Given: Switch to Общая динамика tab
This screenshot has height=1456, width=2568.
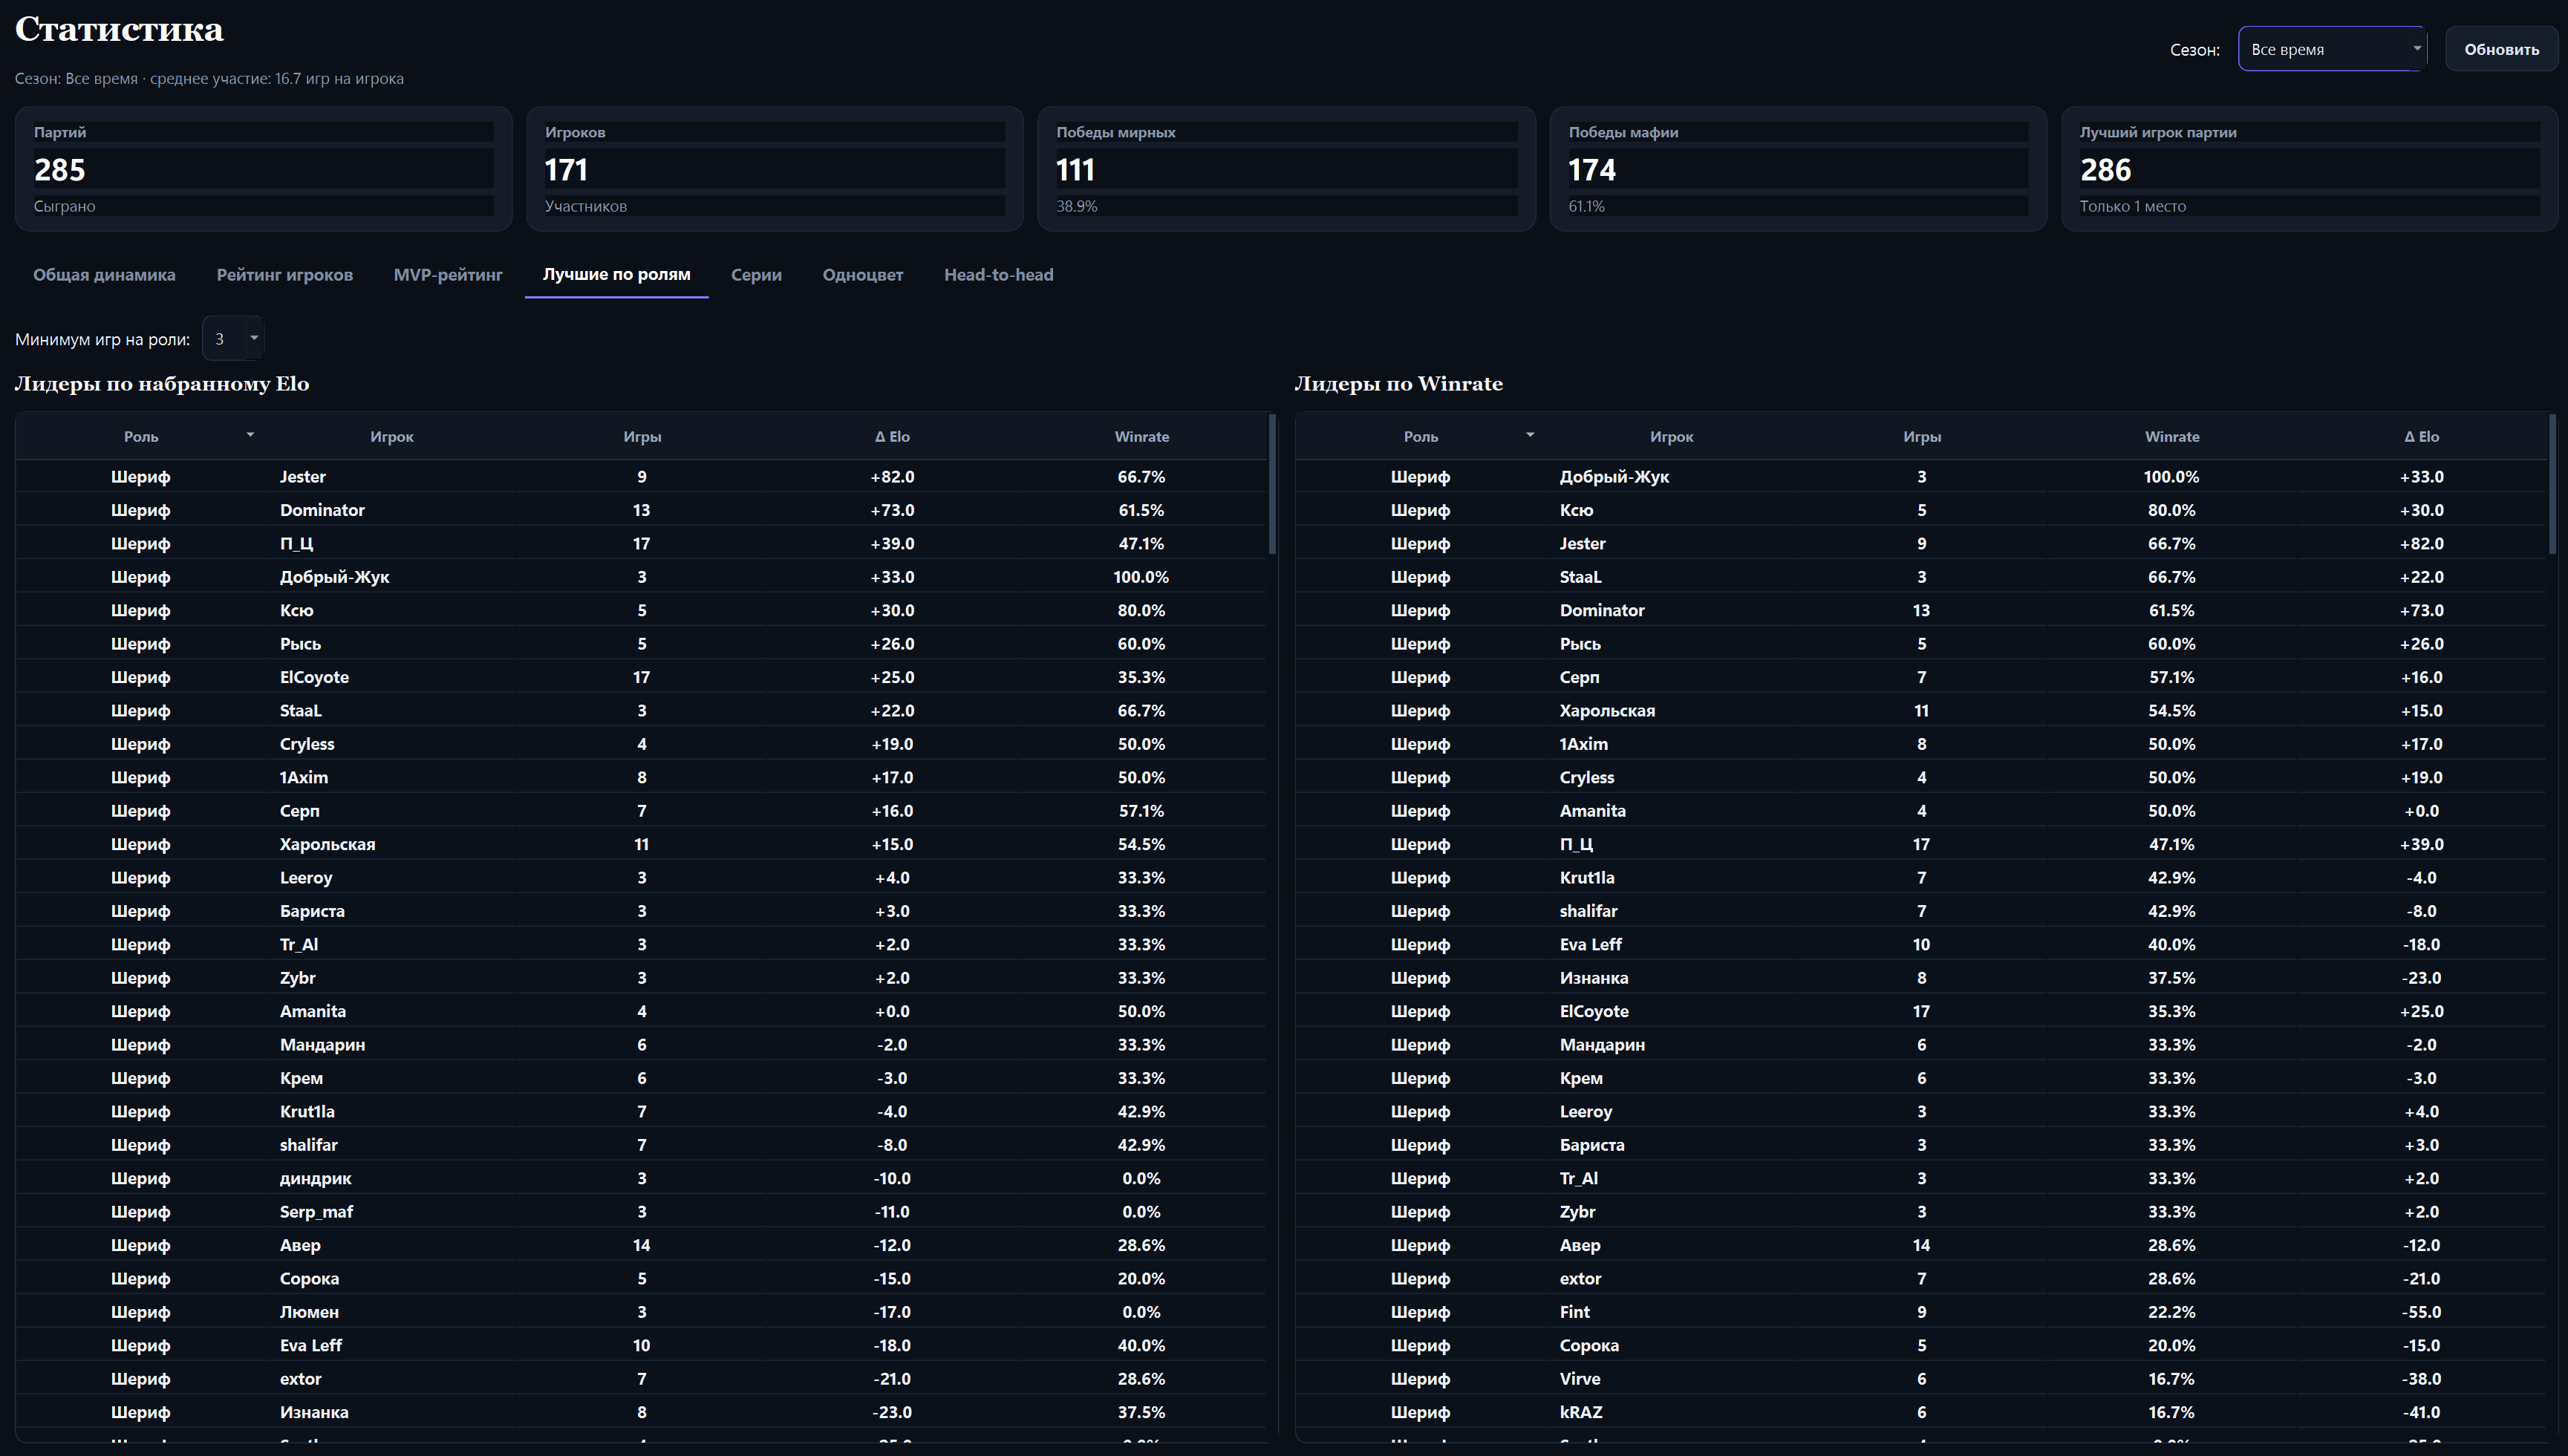Looking at the screenshot, I should point(104,274).
